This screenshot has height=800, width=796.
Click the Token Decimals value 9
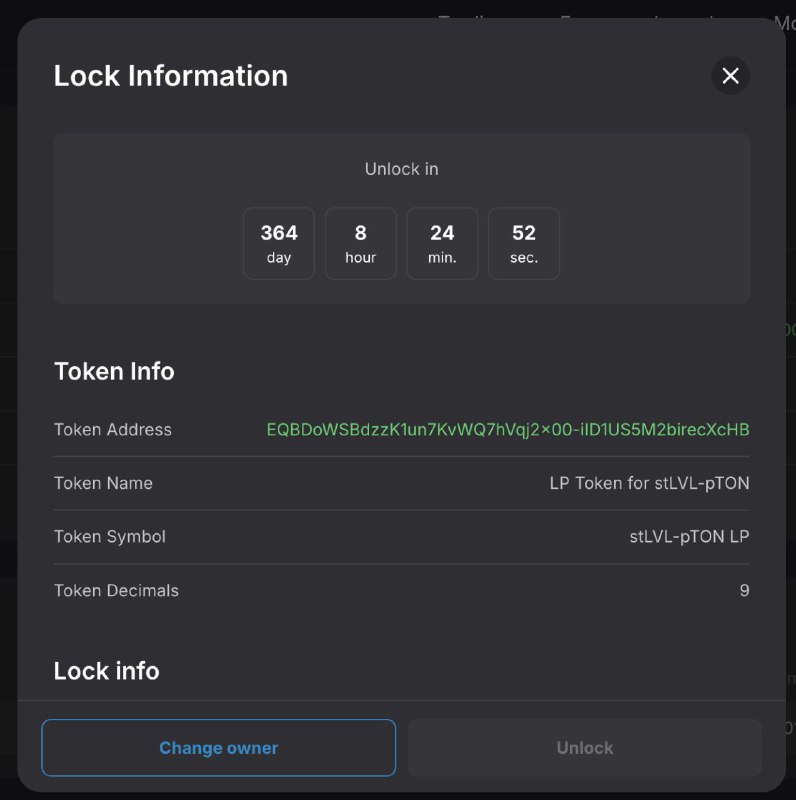[744, 590]
